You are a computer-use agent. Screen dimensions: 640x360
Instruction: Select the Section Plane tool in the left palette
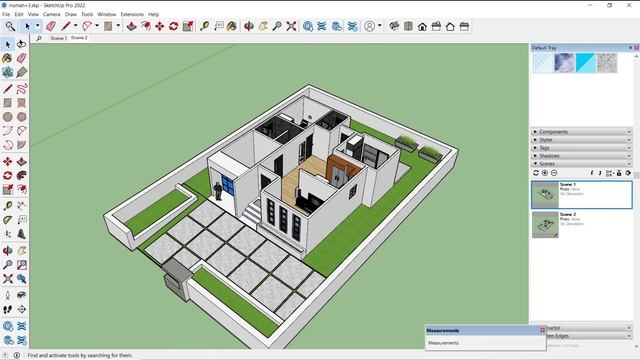(22, 309)
